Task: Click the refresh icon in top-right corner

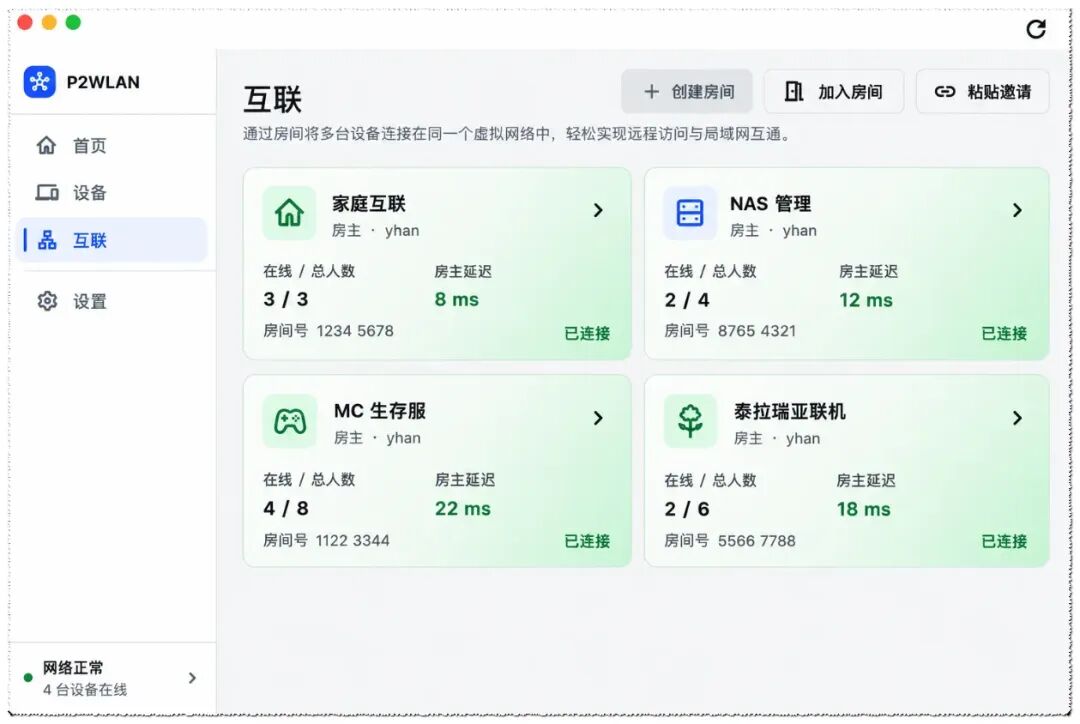Action: (1036, 29)
